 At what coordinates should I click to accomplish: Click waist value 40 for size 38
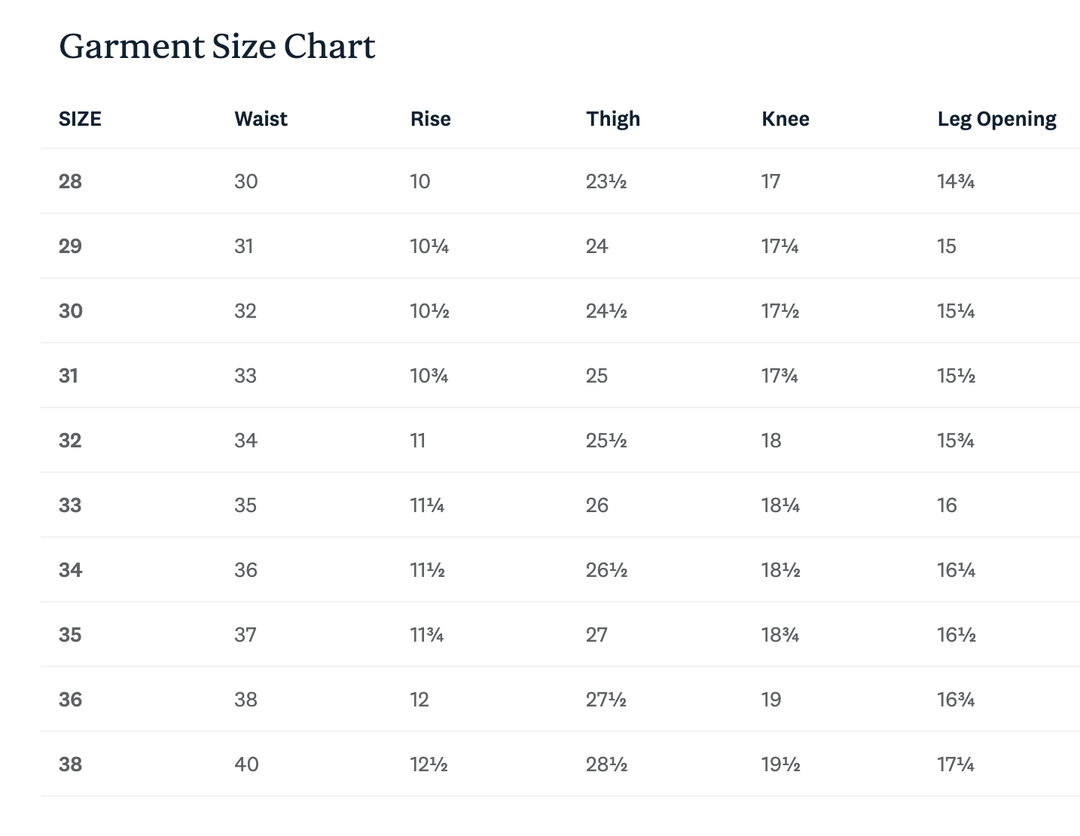[247, 764]
